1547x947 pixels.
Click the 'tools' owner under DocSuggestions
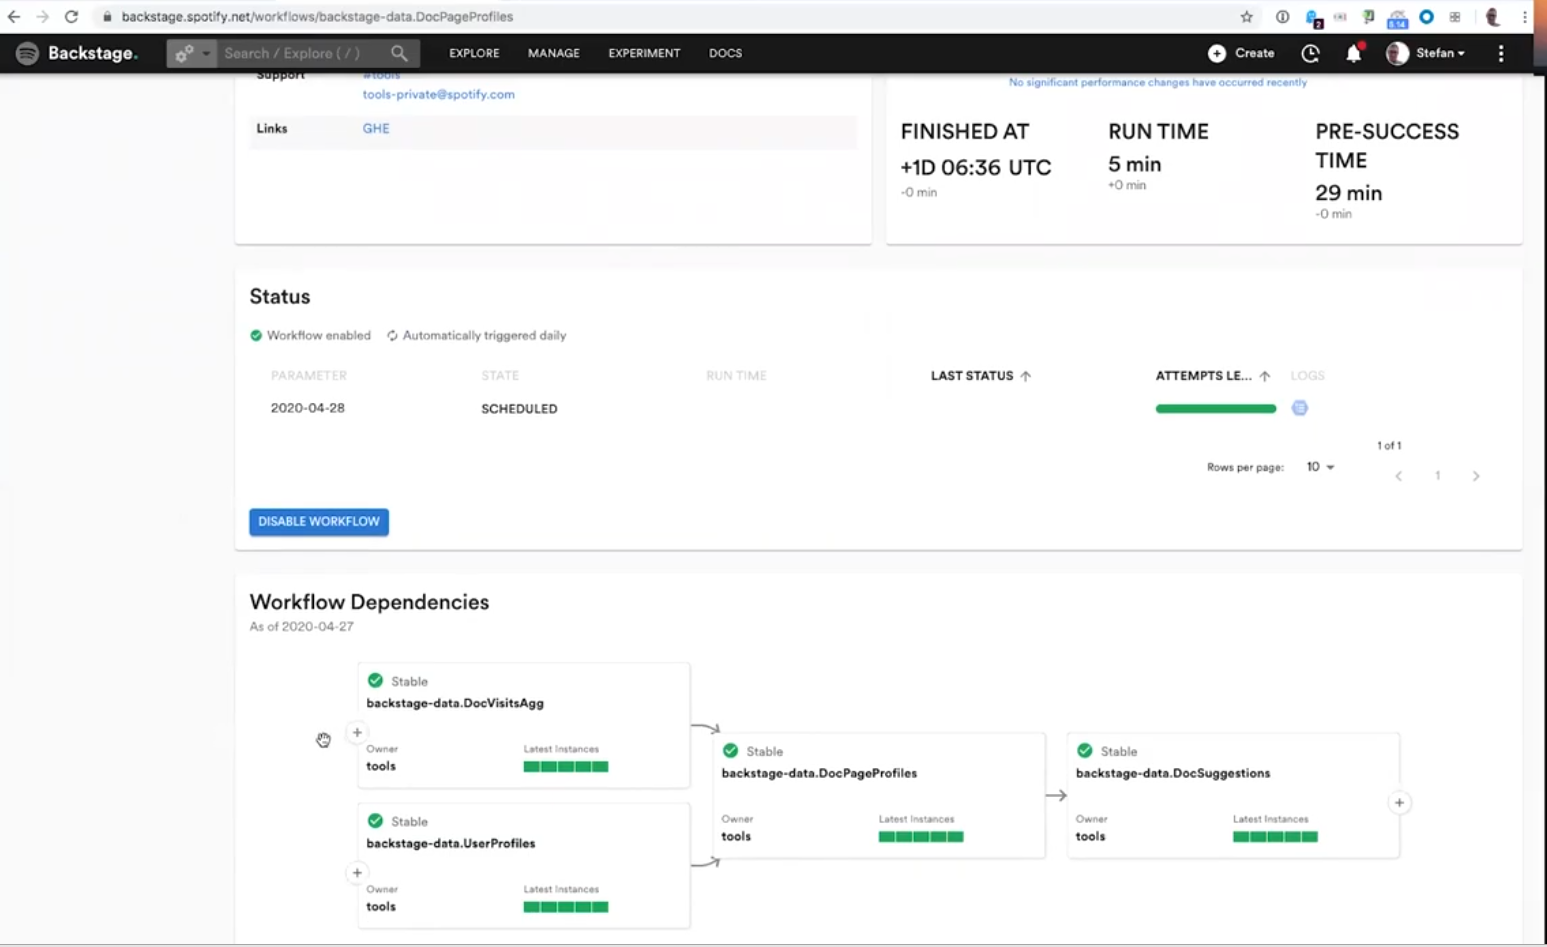coord(1090,836)
